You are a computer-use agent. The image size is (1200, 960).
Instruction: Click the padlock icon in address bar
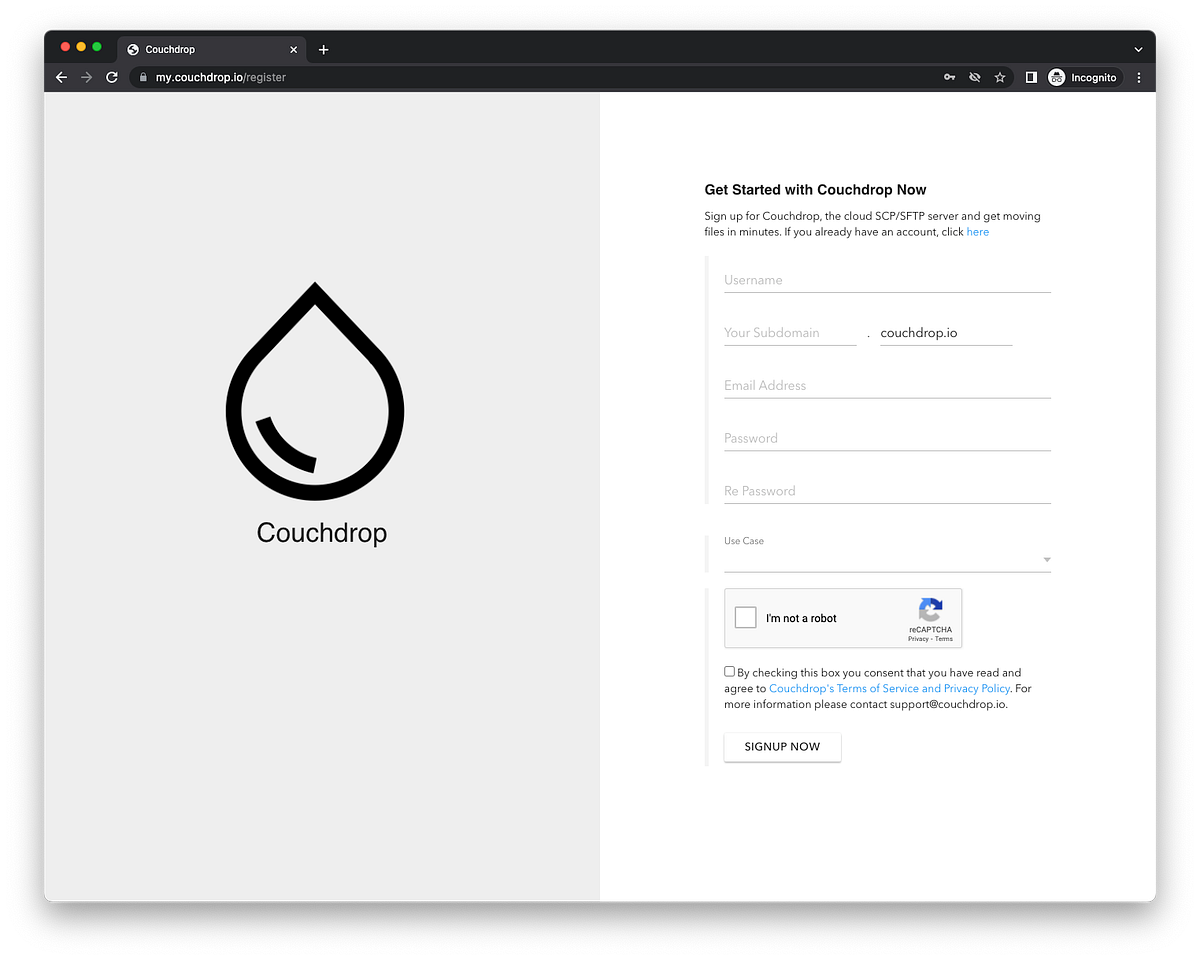coord(142,76)
